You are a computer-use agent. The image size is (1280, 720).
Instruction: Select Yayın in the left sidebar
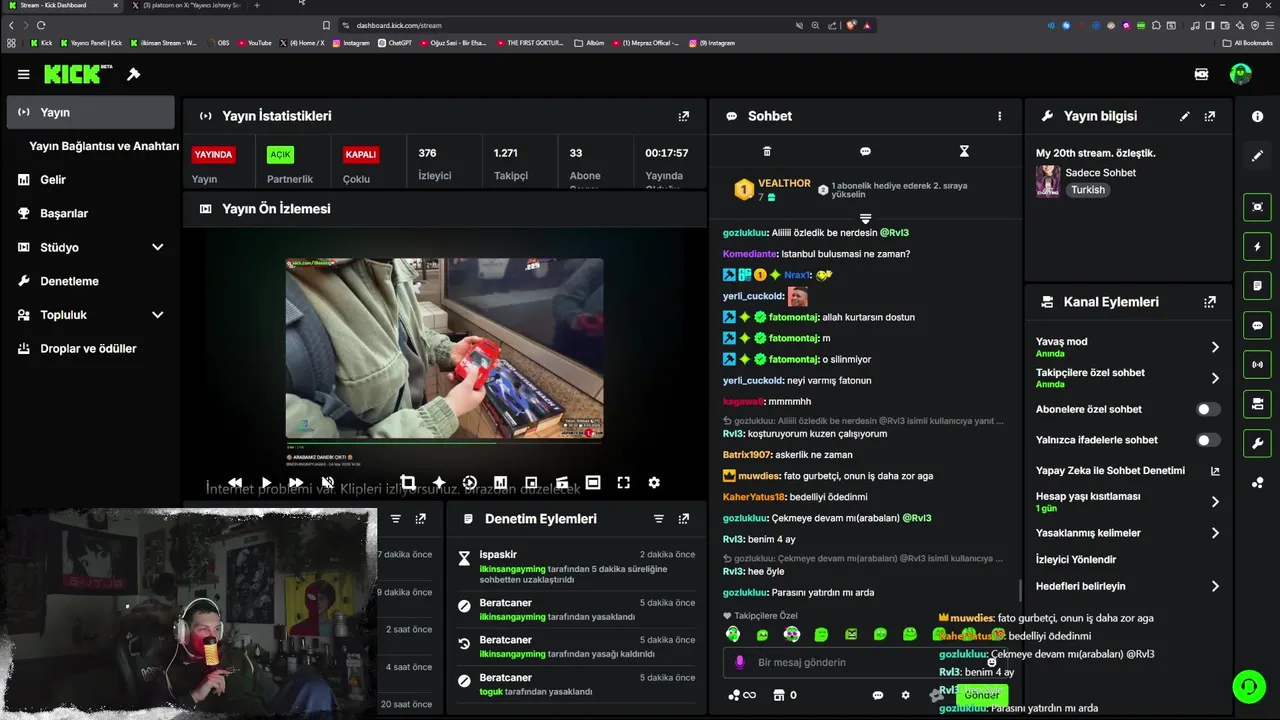(x=90, y=112)
